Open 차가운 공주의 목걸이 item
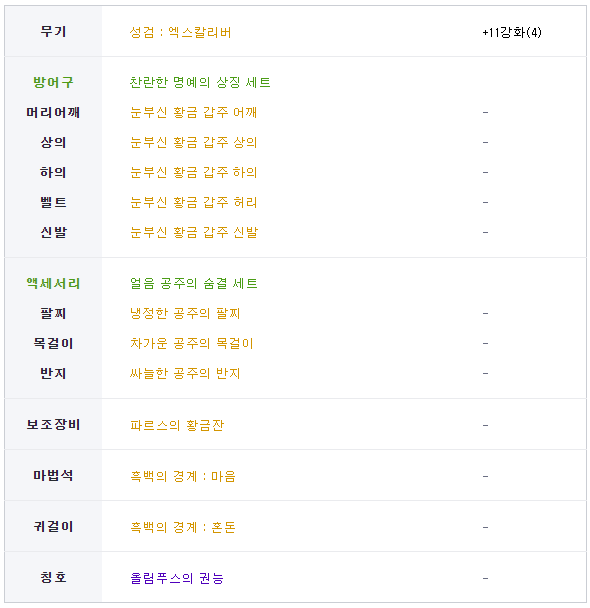The image size is (590, 608). pyautogui.click(x=191, y=344)
